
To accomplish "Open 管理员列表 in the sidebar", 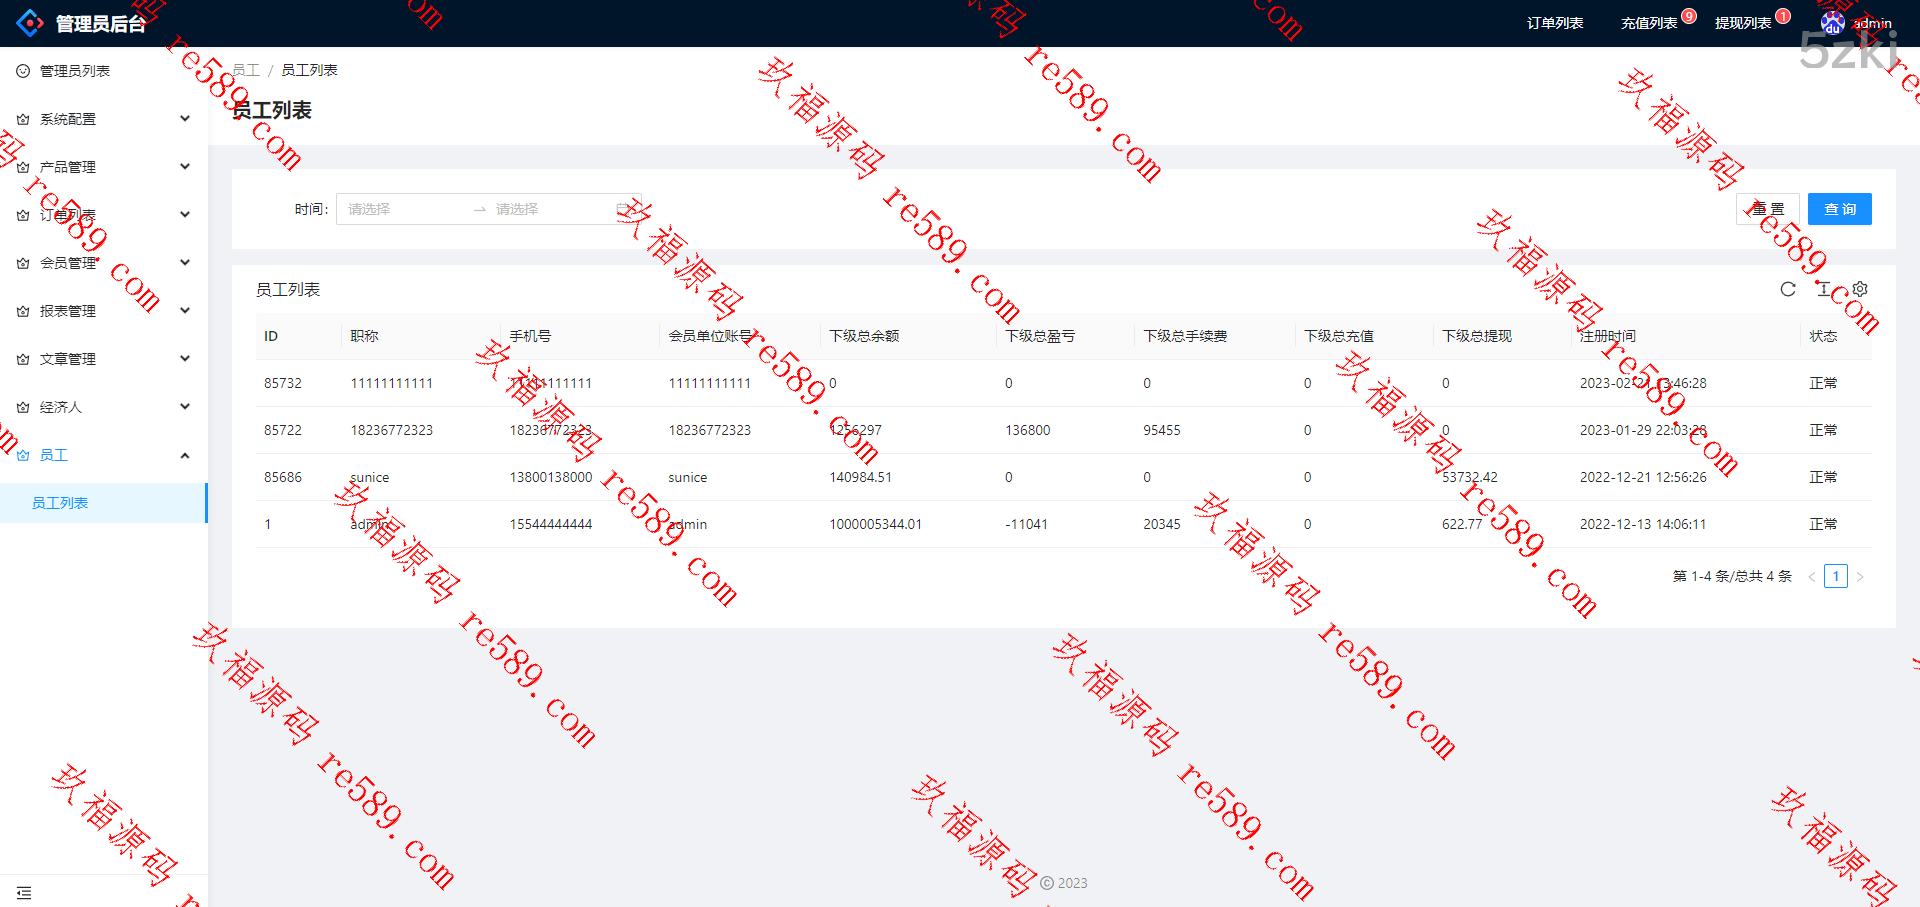I will tap(75, 71).
